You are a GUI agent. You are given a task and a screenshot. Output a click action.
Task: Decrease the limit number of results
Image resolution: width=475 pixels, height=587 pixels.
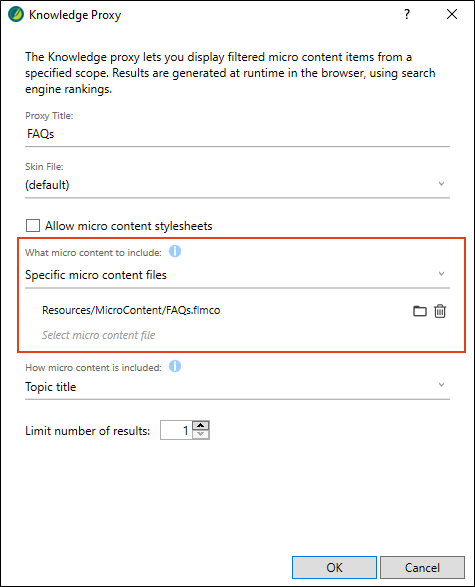coord(201,434)
